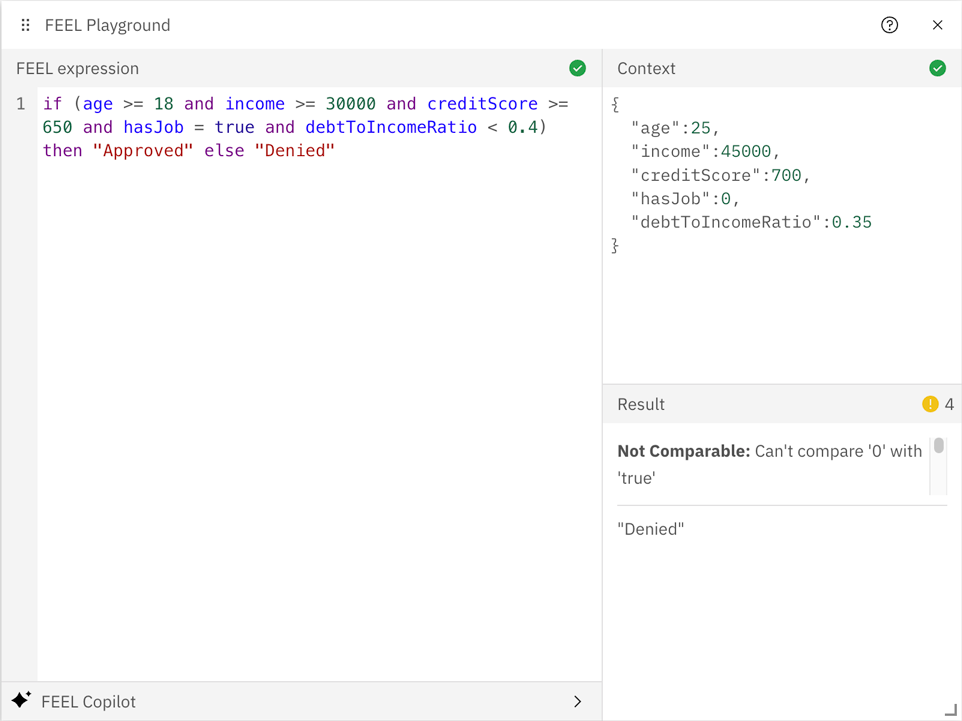Click the FEEL Playground title text

(107, 25)
